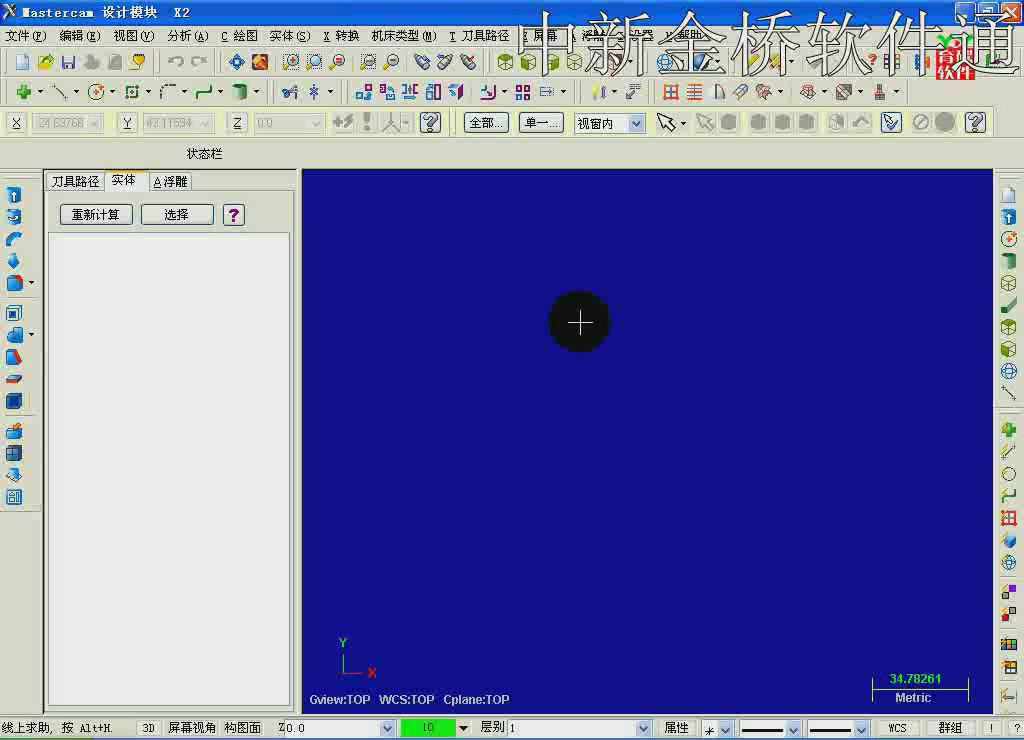Click the 选择 button
The image size is (1024, 740).
[177, 214]
